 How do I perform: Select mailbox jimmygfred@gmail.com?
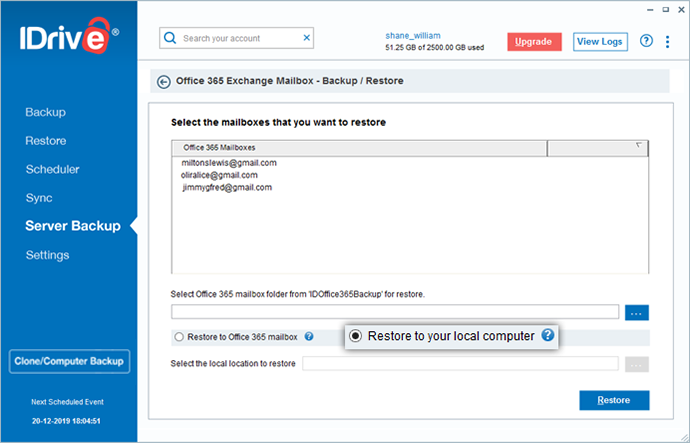coord(227,187)
